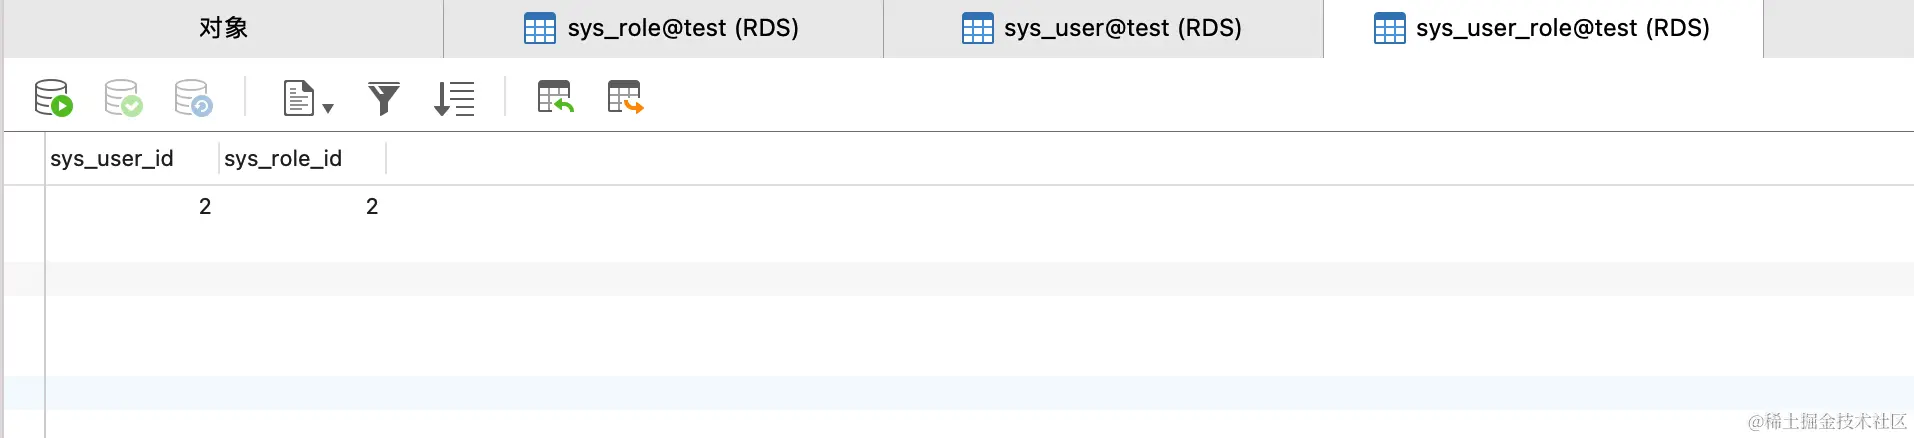1914x438 pixels.
Task: Click the export table icon with orange arrow
Action: pos(625,97)
